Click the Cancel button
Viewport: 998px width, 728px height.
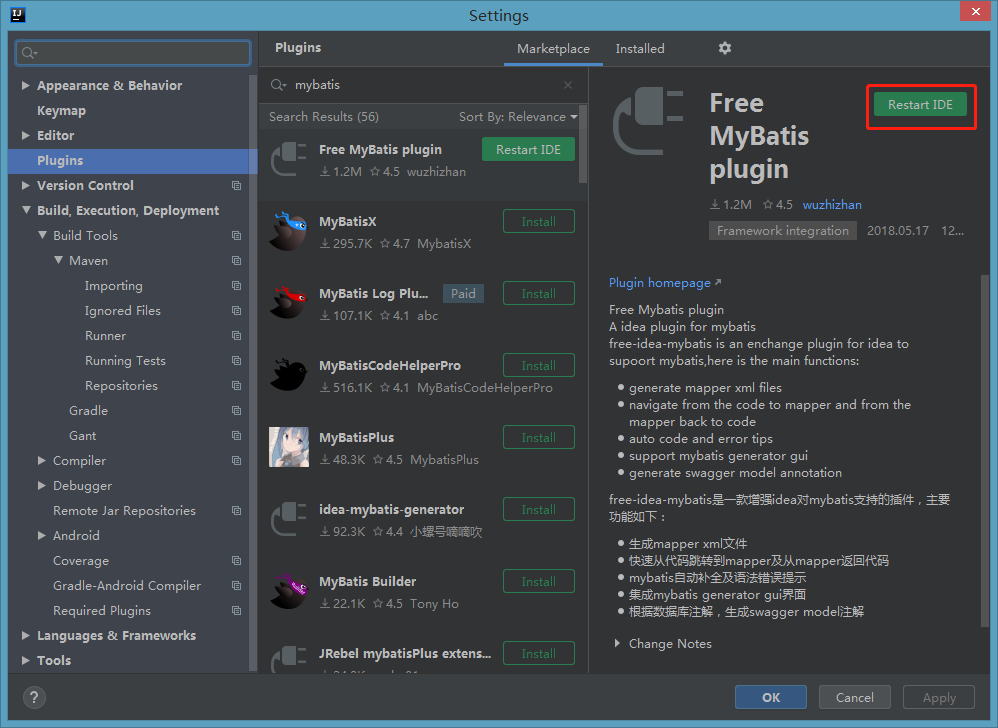click(x=854, y=697)
